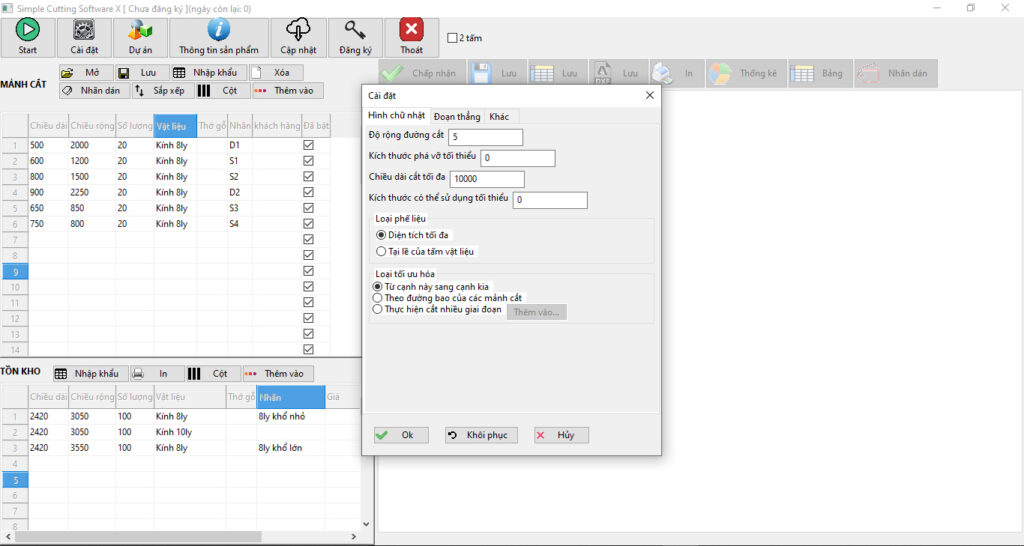Click the Bảng table button
The width and height of the screenshot is (1024, 546).
(820, 73)
